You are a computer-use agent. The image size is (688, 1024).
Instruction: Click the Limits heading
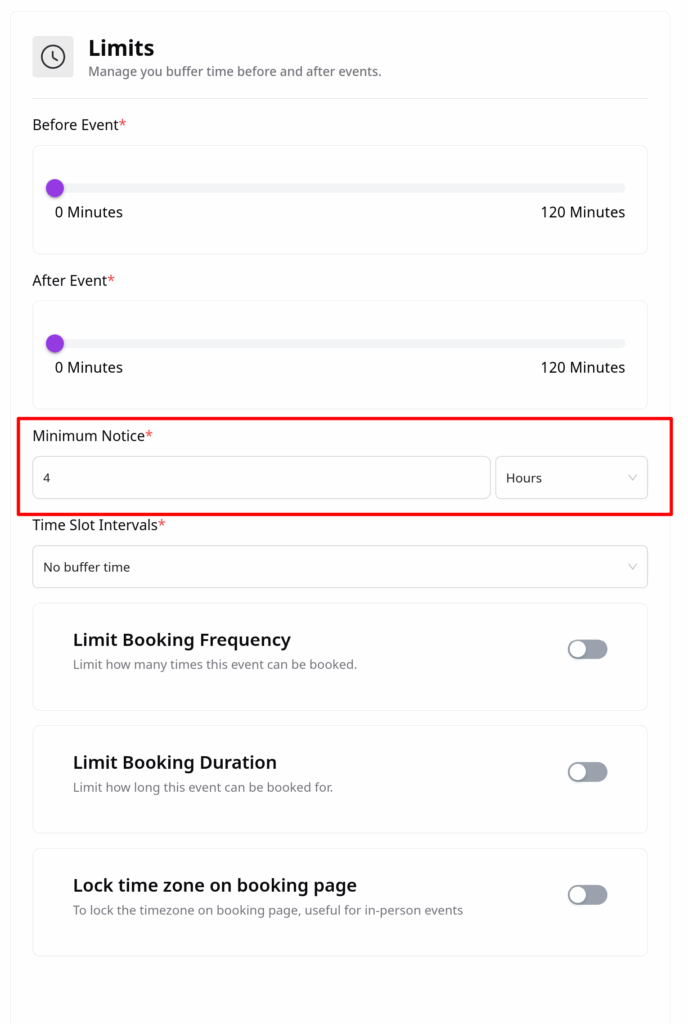[121, 47]
